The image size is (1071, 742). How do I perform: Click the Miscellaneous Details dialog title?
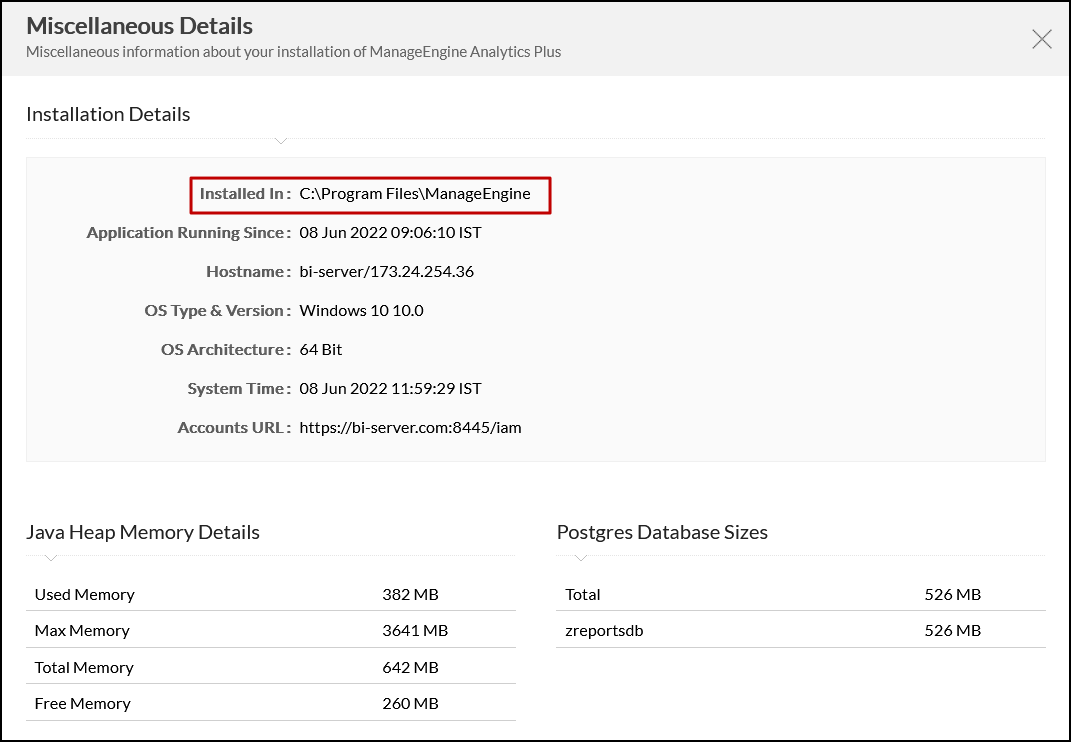(x=139, y=25)
